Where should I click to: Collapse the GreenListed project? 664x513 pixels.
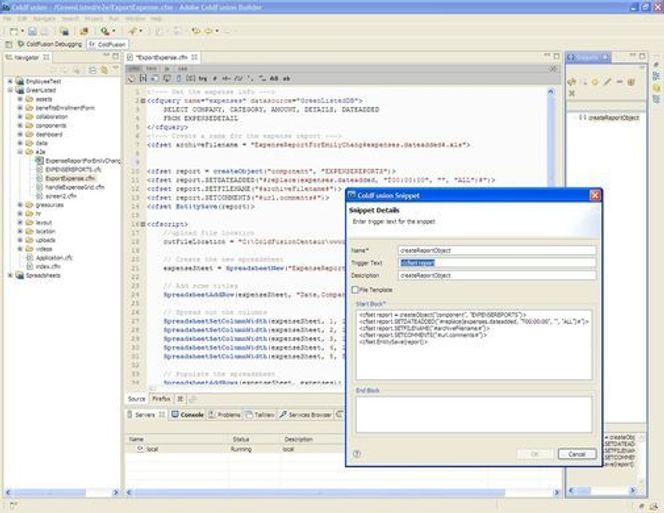(10, 90)
